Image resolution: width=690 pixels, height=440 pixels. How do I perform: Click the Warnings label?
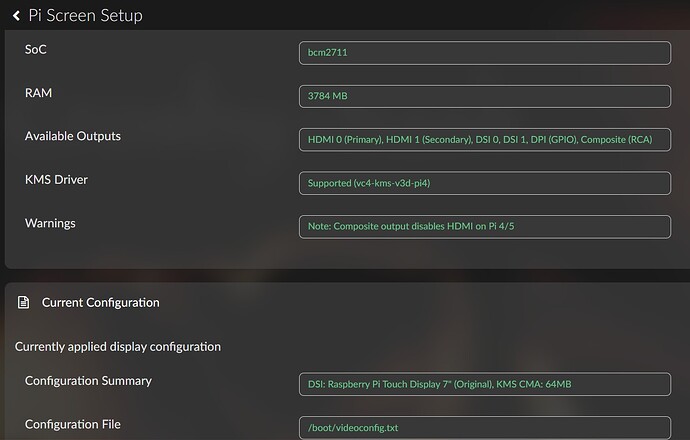click(50, 224)
